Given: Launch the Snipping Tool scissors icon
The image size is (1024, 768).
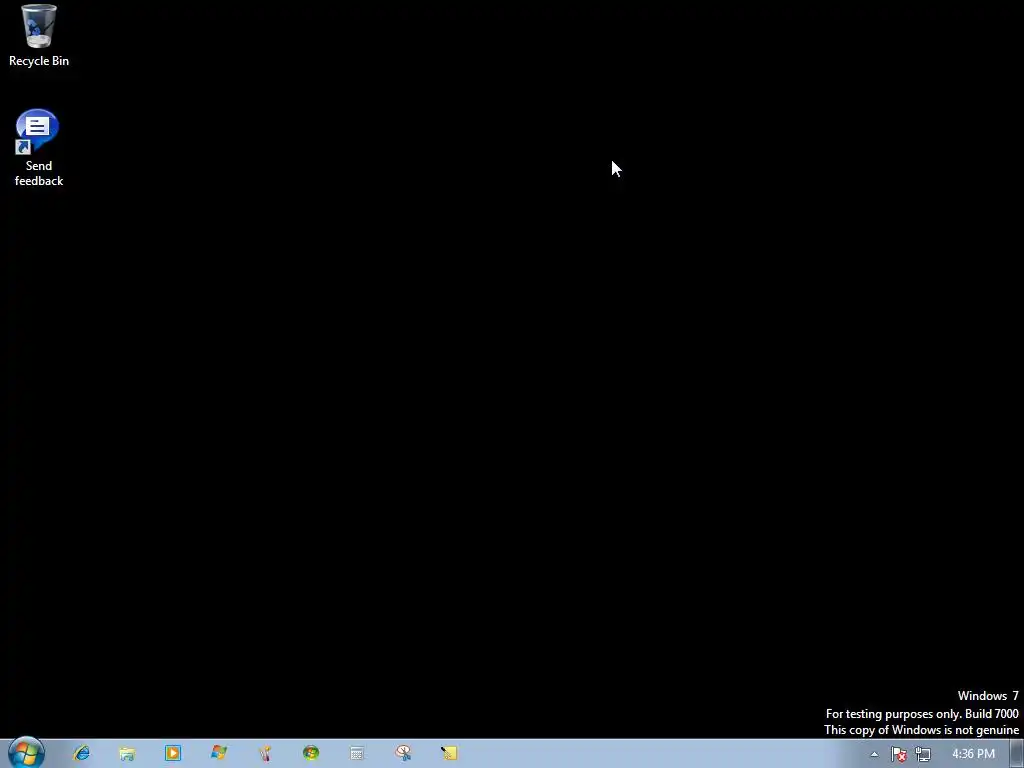Looking at the screenshot, I should point(403,753).
